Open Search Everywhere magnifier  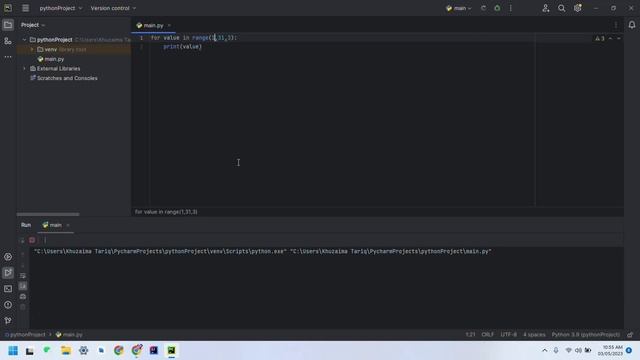pyautogui.click(x=562, y=8)
